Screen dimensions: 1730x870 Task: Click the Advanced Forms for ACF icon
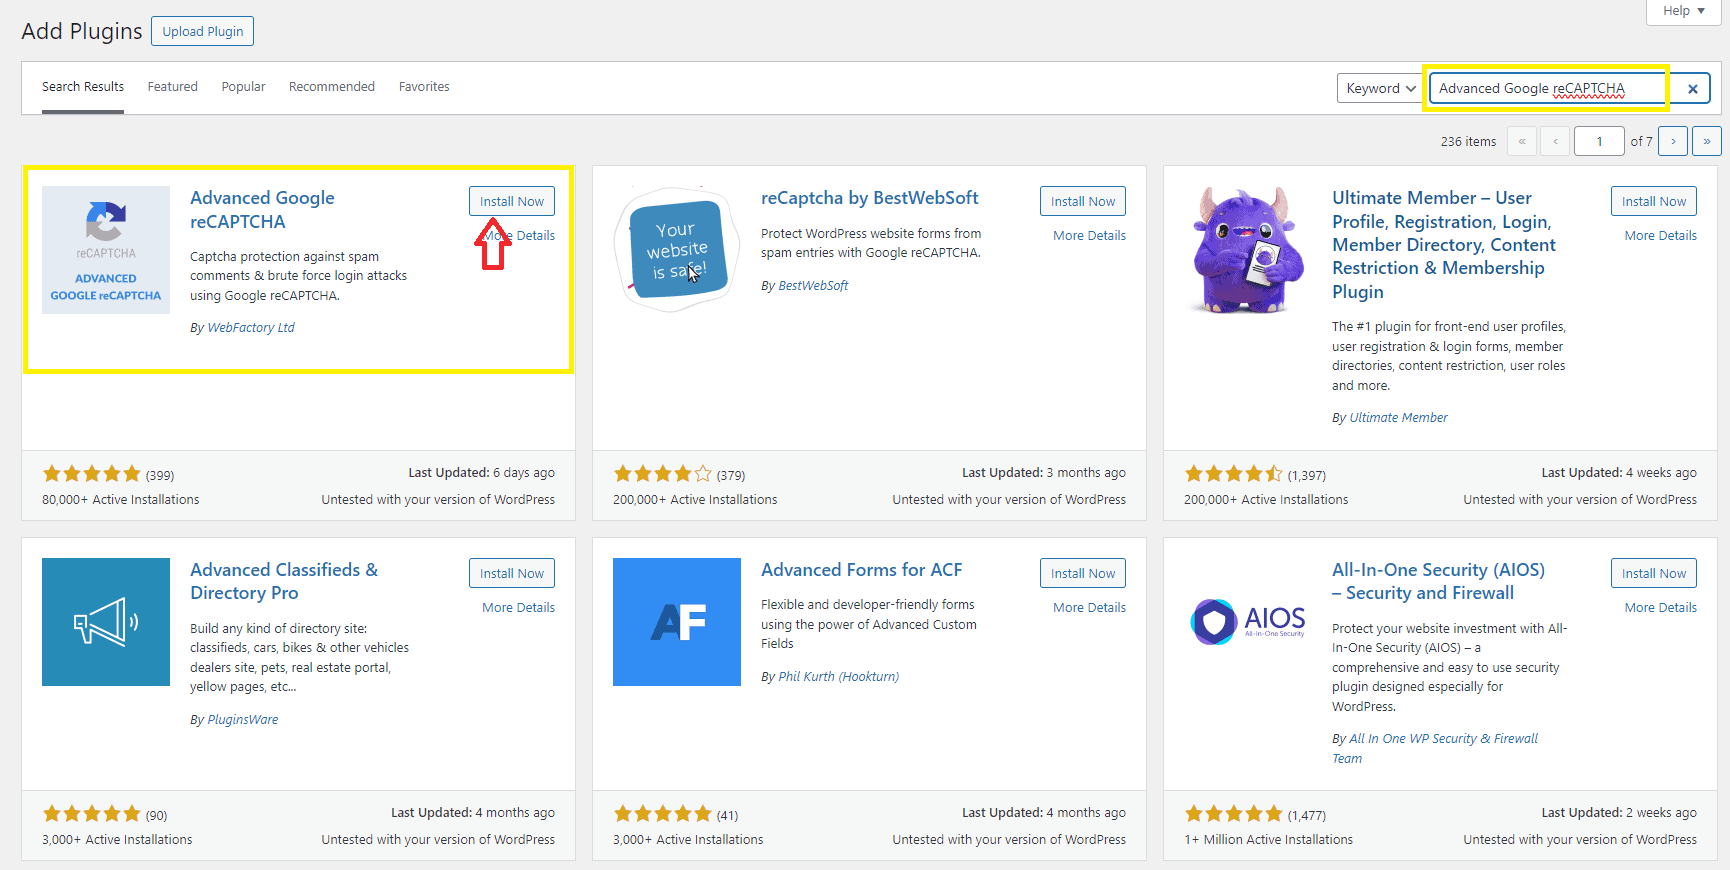click(677, 622)
